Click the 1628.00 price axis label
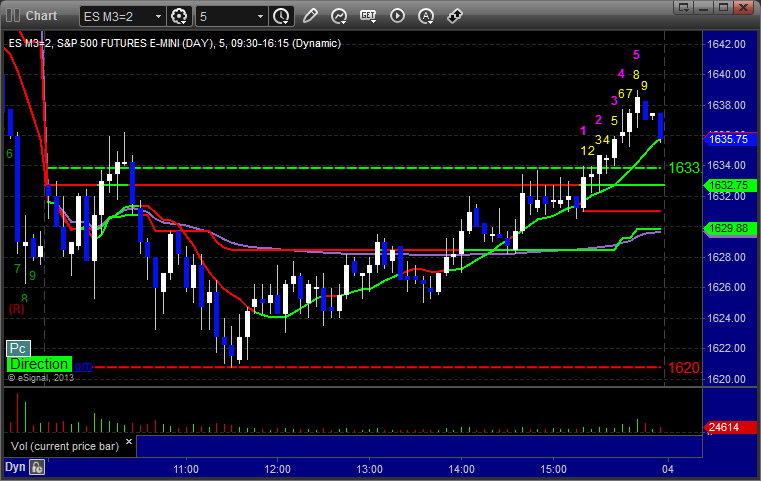761x481 pixels. point(726,257)
